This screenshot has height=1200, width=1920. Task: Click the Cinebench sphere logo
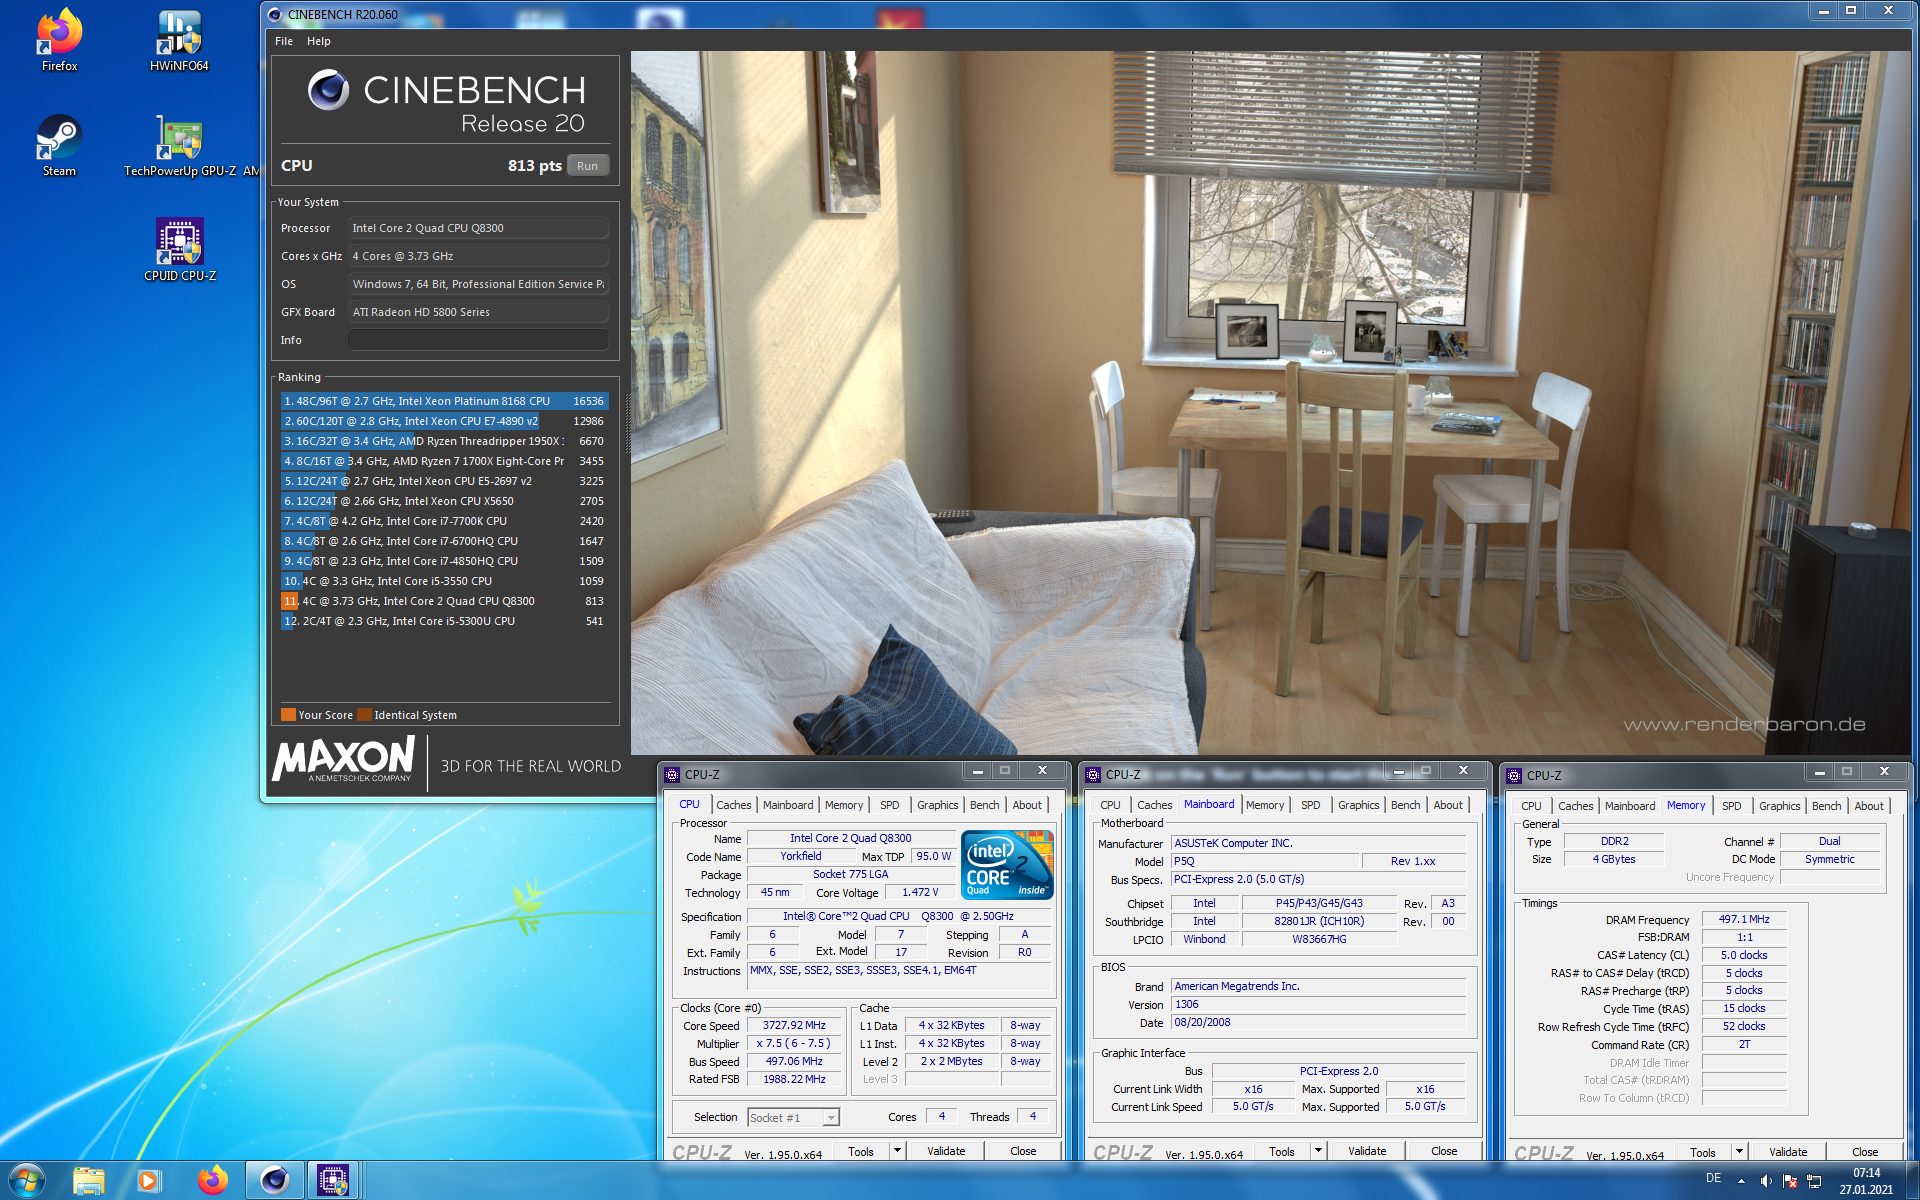tap(328, 90)
